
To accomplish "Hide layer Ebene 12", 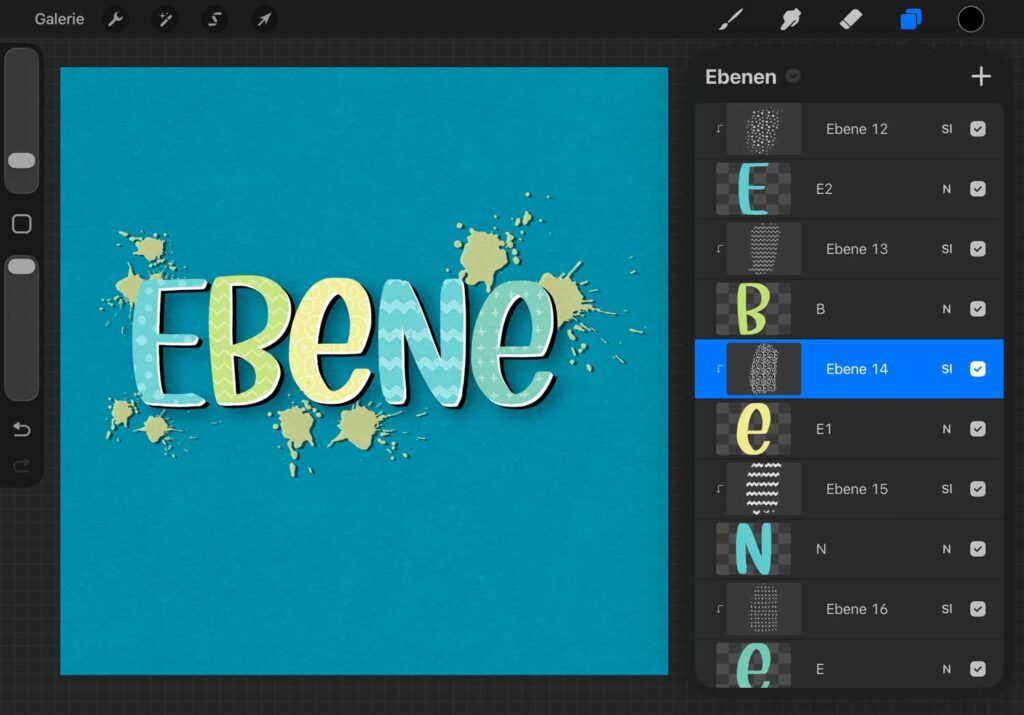I will (x=978, y=129).
